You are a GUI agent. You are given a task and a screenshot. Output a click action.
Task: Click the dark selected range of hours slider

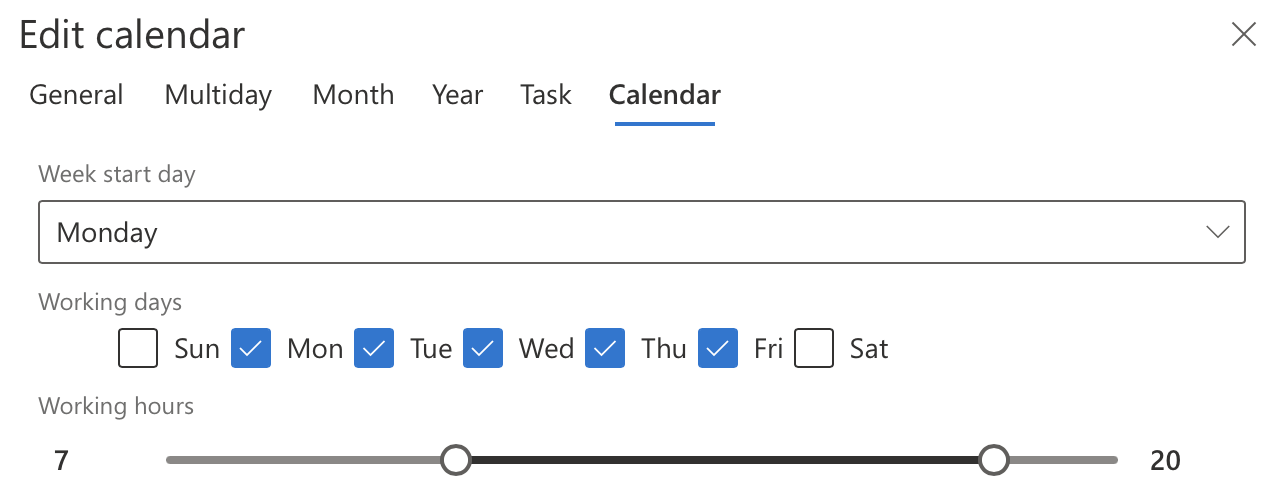[x=724, y=460]
